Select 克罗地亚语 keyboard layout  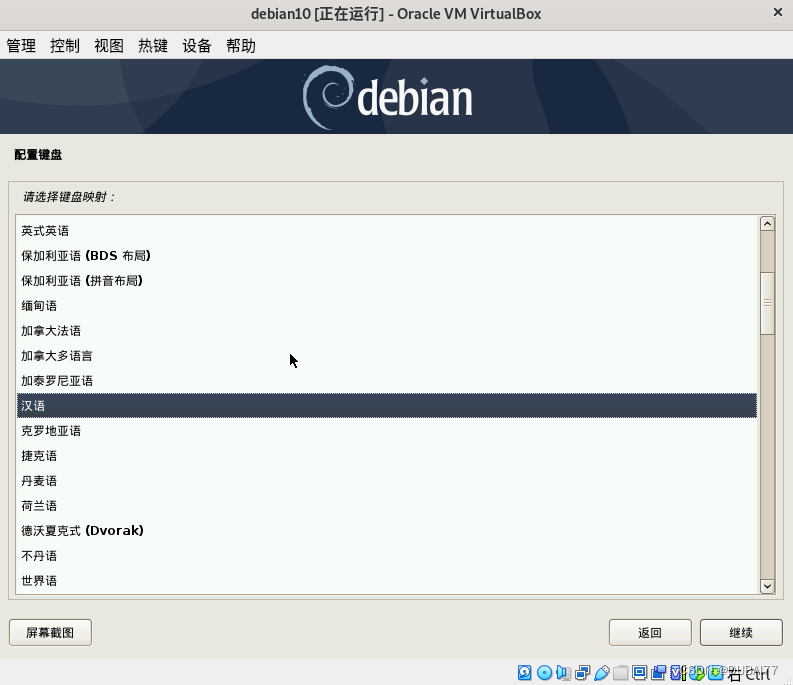coord(387,431)
